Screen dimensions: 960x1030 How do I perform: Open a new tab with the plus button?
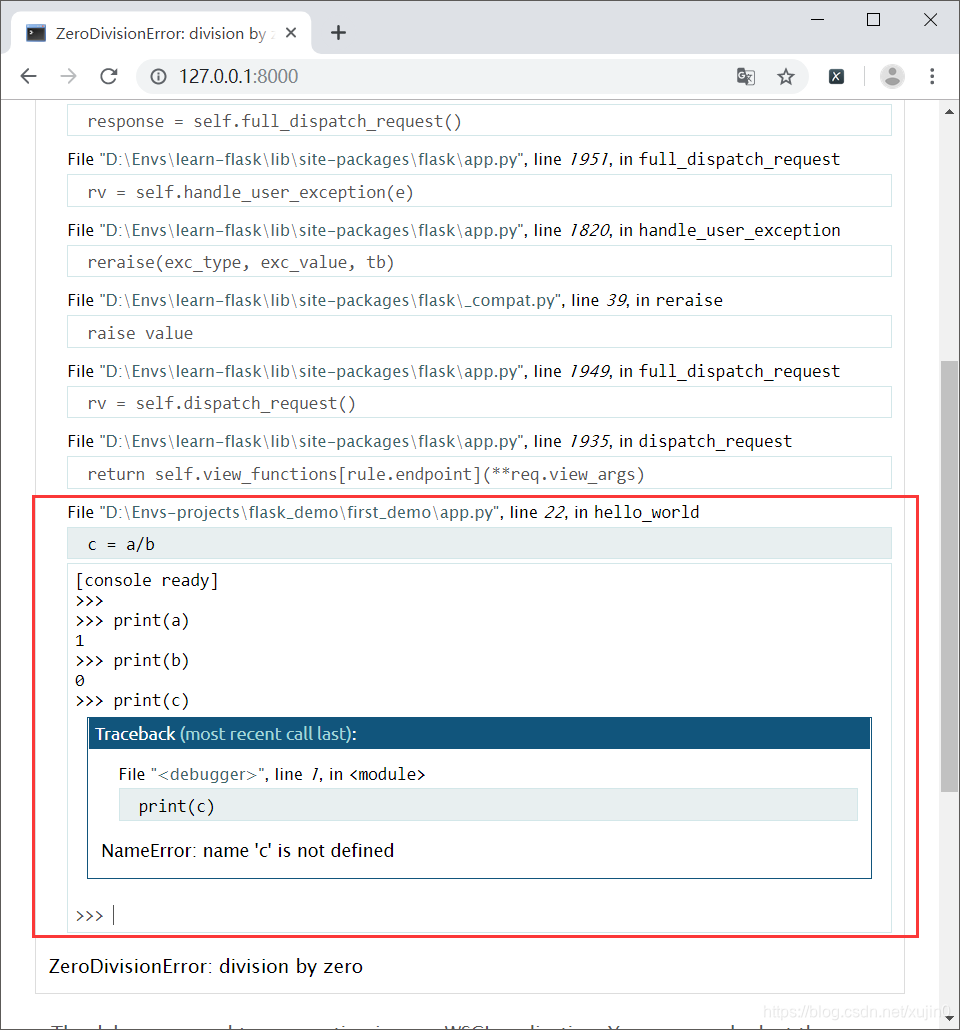click(x=338, y=33)
